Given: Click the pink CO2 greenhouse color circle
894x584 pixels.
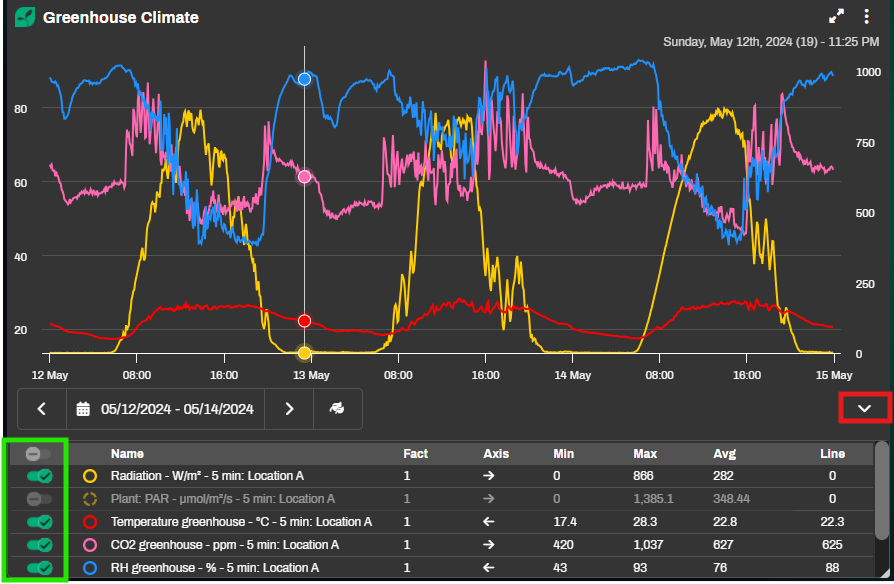Looking at the screenshot, I should [x=90, y=544].
